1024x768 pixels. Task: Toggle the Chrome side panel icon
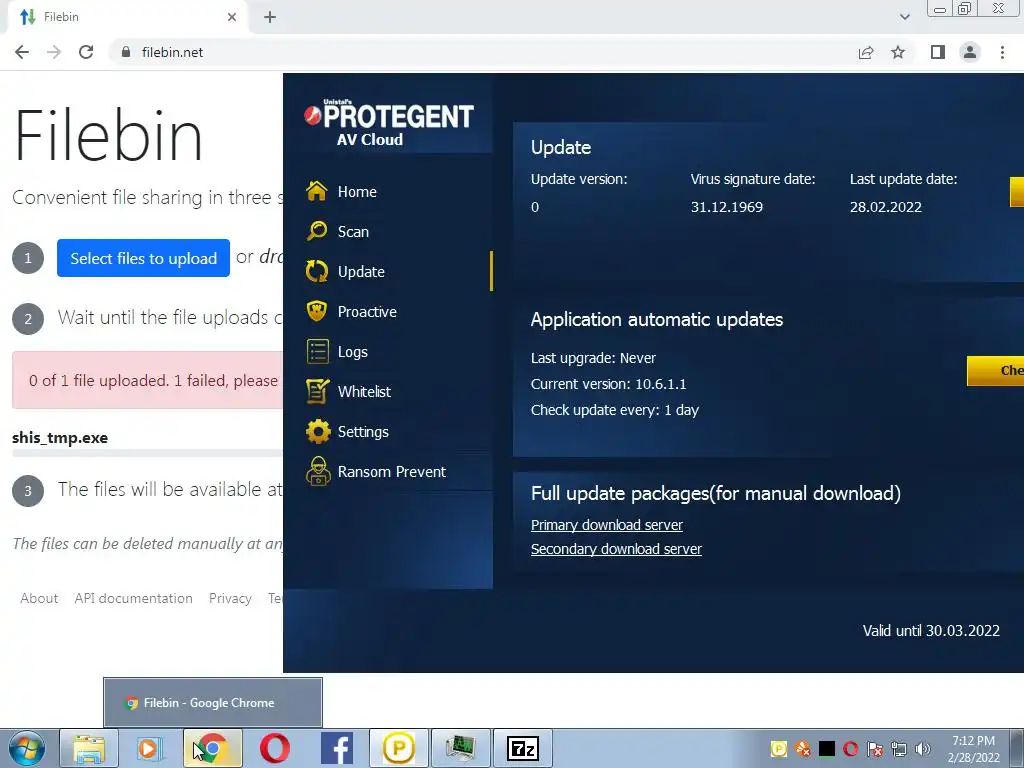[x=938, y=52]
